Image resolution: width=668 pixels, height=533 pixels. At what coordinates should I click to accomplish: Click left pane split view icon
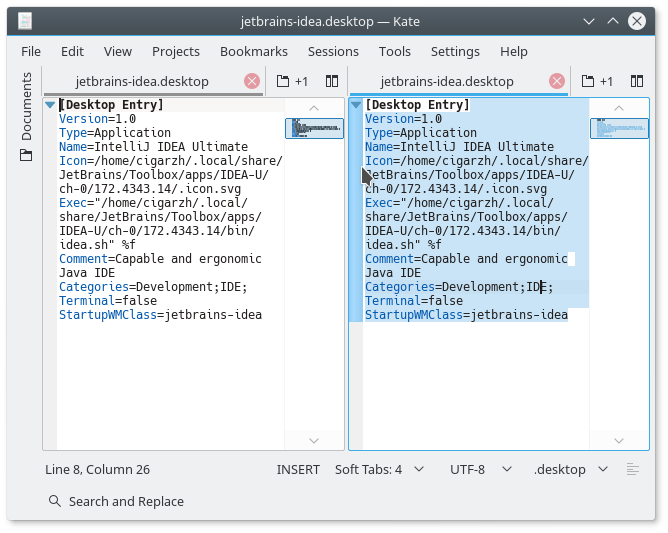click(x=332, y=81)
